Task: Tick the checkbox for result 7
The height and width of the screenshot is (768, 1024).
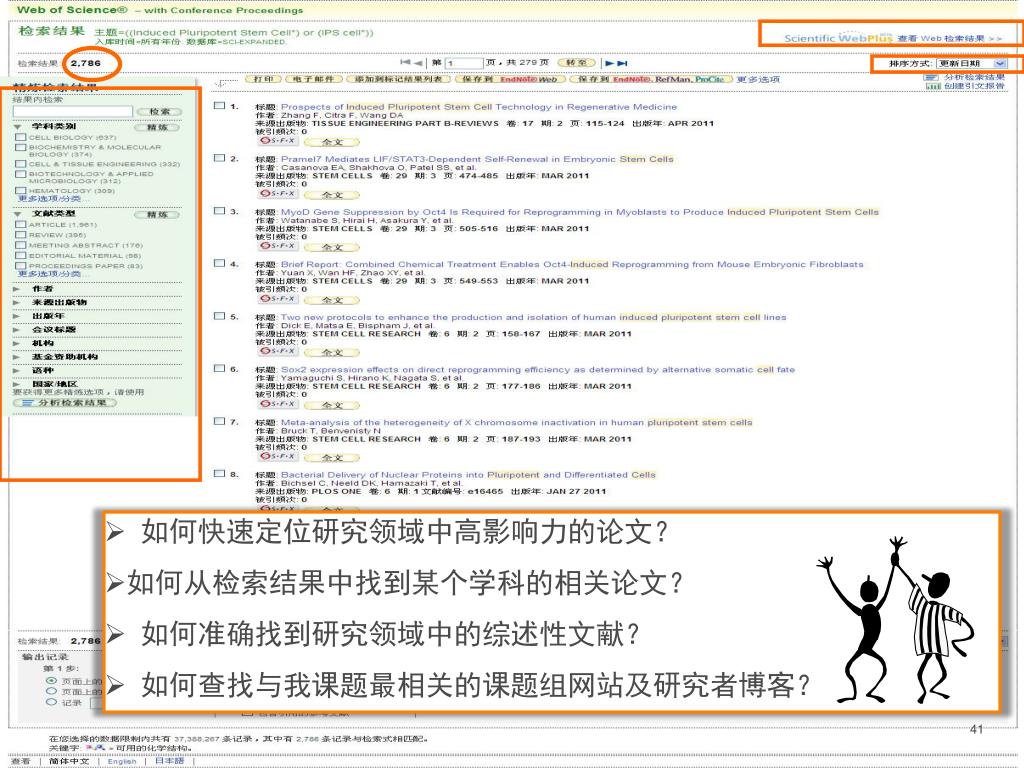Action: click(x=219, y=421)
